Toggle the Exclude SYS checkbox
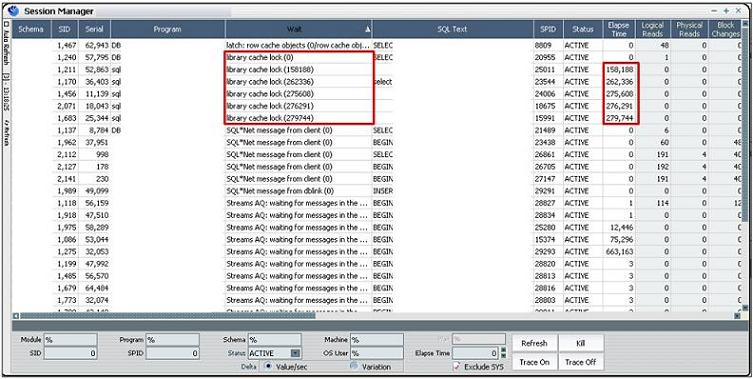Viewport: 753px width, 379px height. coord(457,367)
